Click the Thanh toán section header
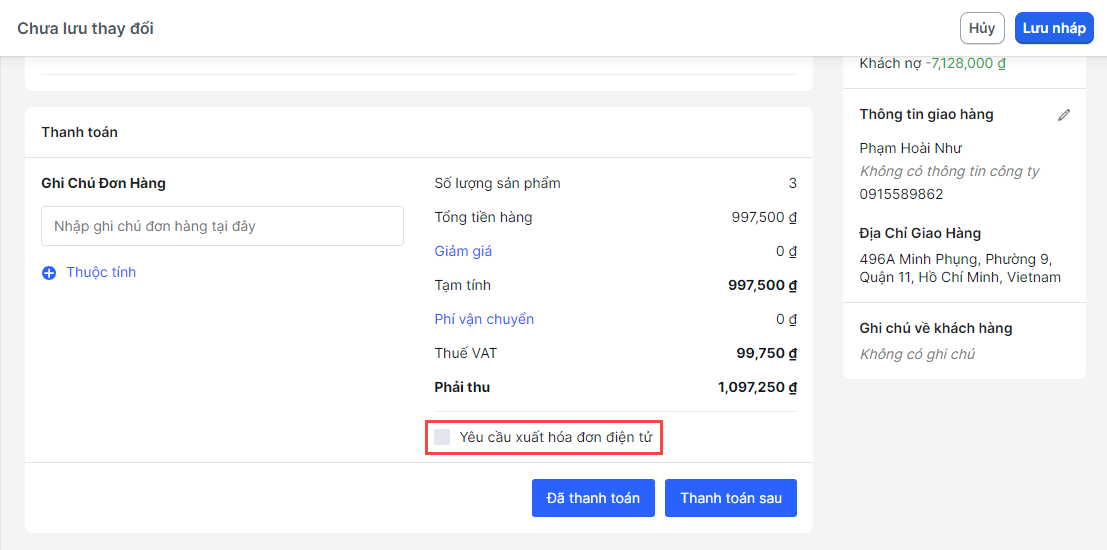Viewport: 1107px width, 550px height. 79,132
